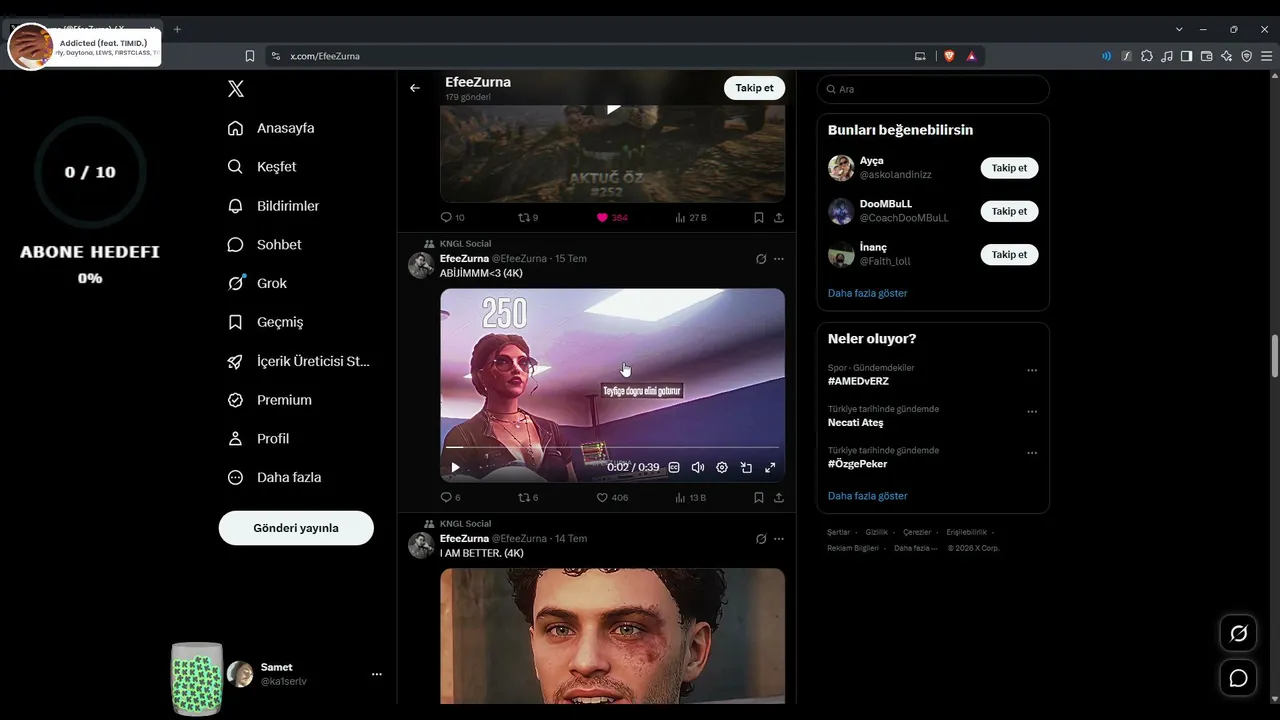Viewport: 1280px width, 720px height.
Task: Open the browser hamburger menu
Action: click(x=1267, y=56)
